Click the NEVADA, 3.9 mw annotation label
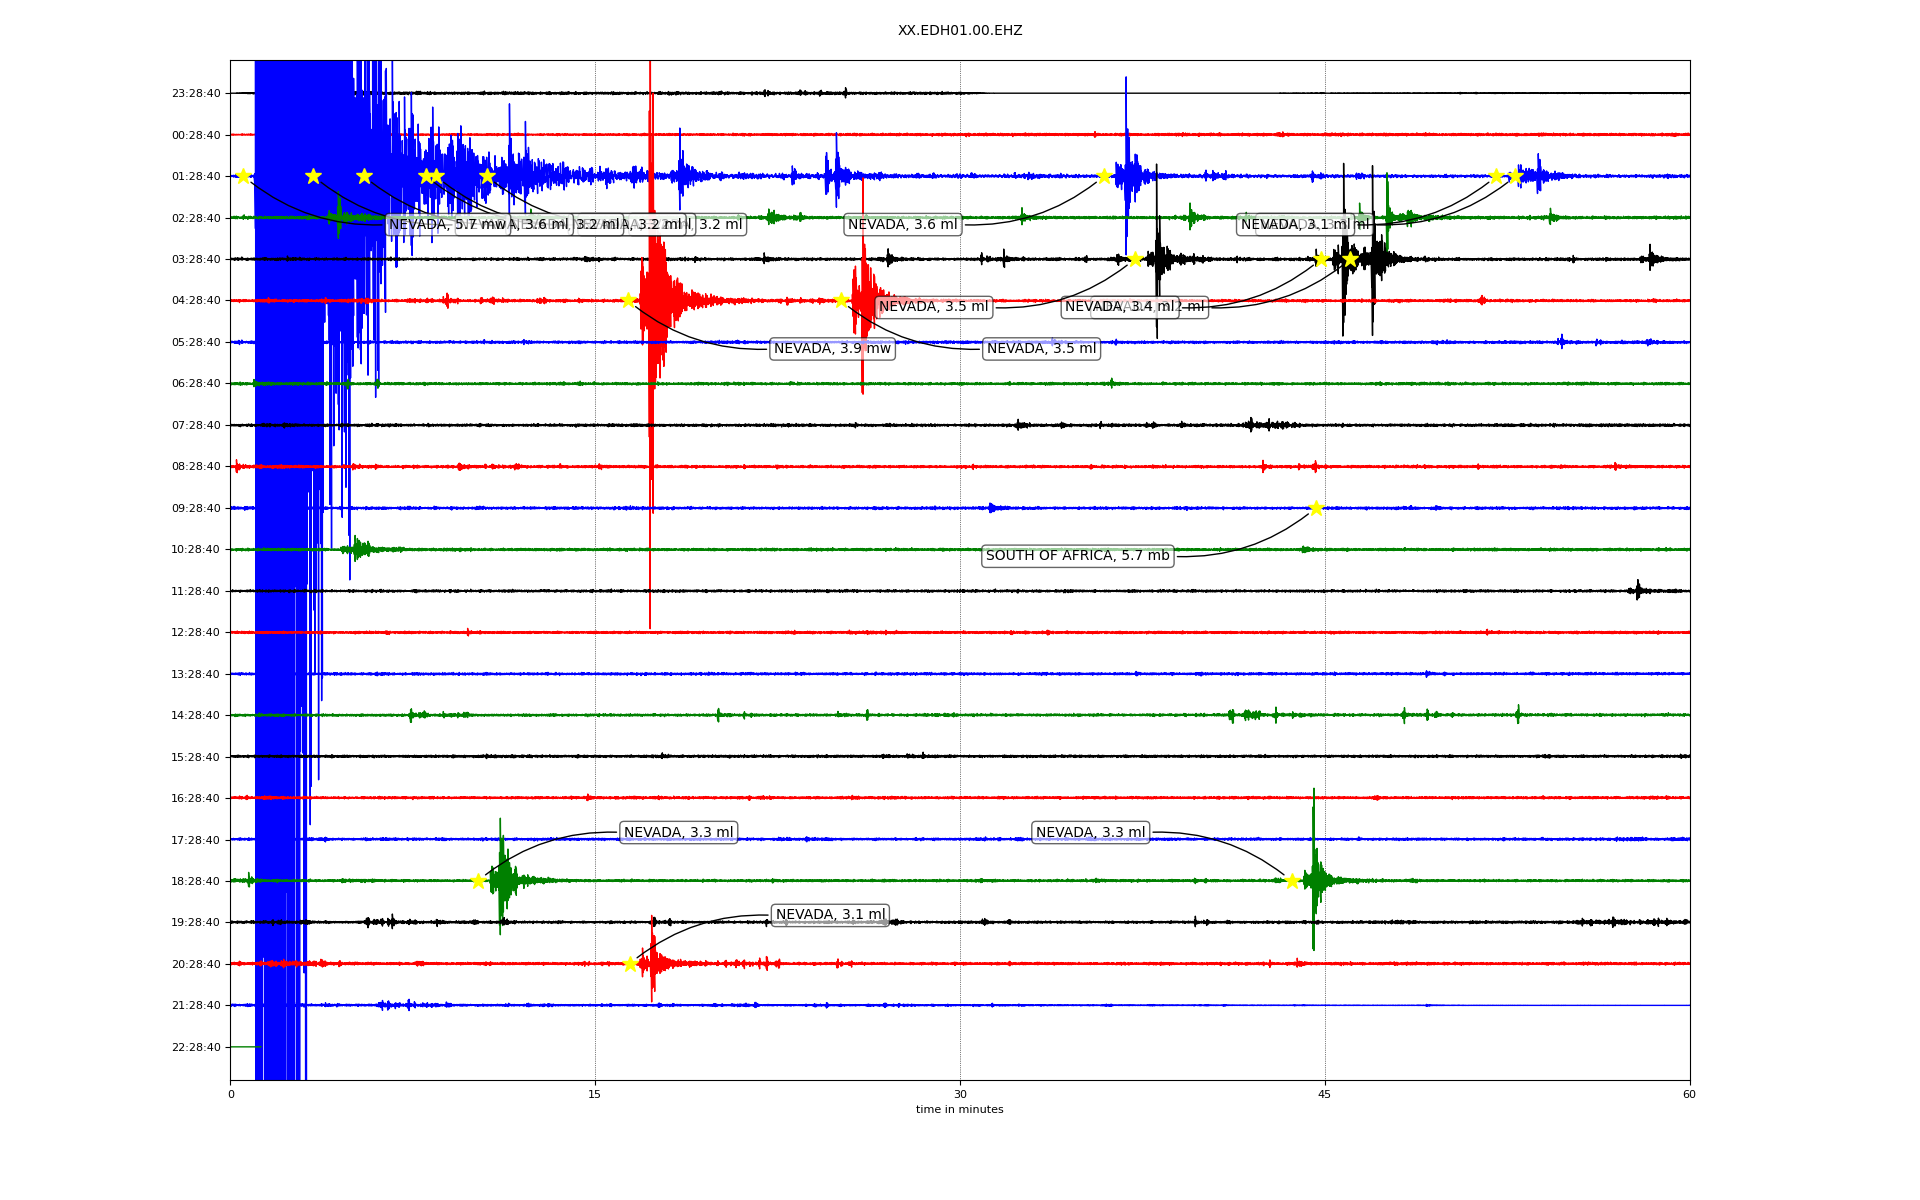The width and height of the screenshot is (1920, 1200). [x=832, y=349]
